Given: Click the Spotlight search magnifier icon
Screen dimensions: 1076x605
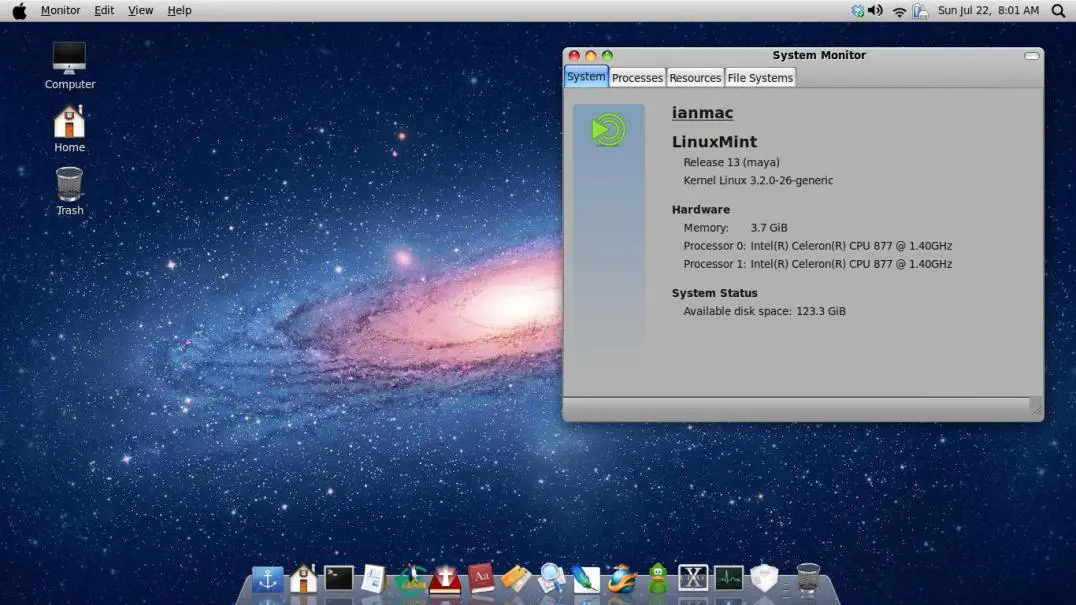Looking at the screenshot, I should 1058,11.
